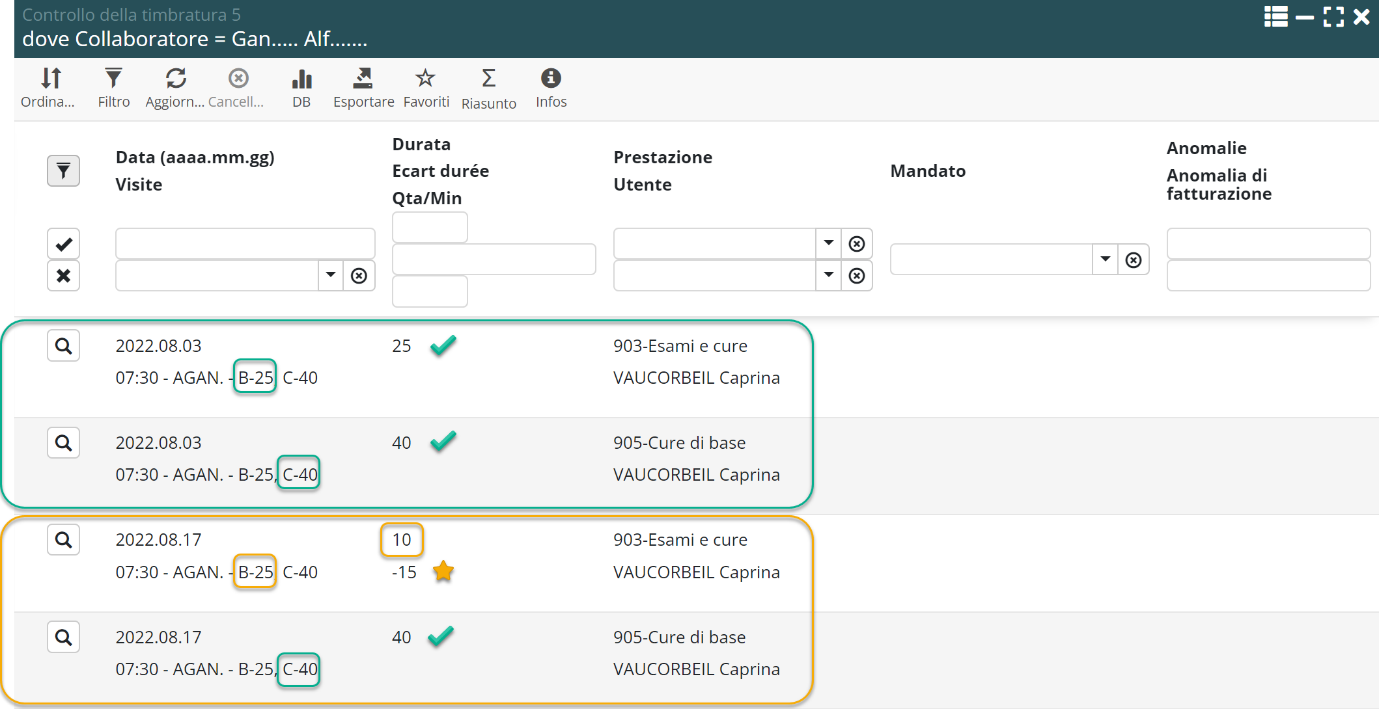Open the Prestazione dropdown list

(x=828, y=243)
